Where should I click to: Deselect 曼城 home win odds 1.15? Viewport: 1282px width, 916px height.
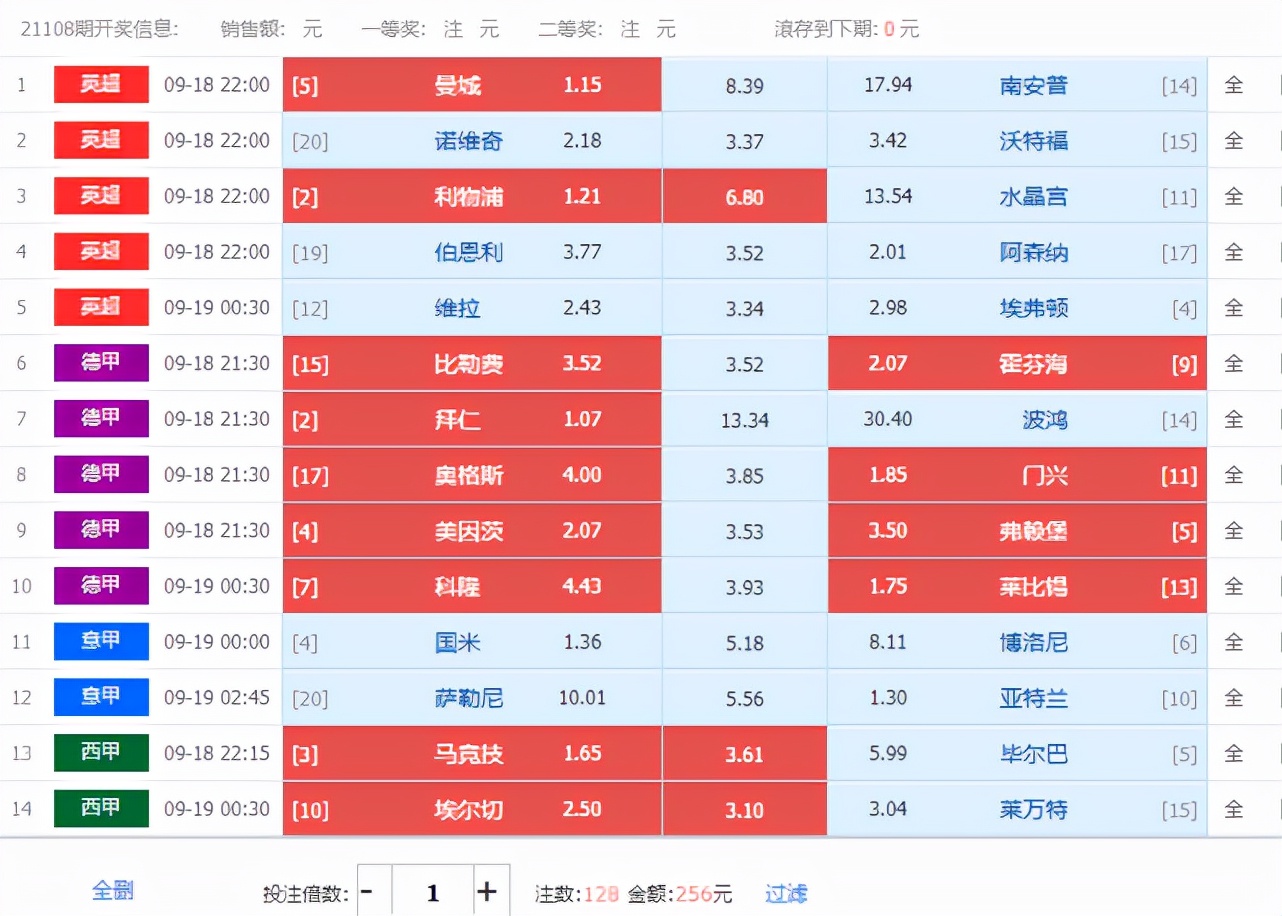coord(470,84)
